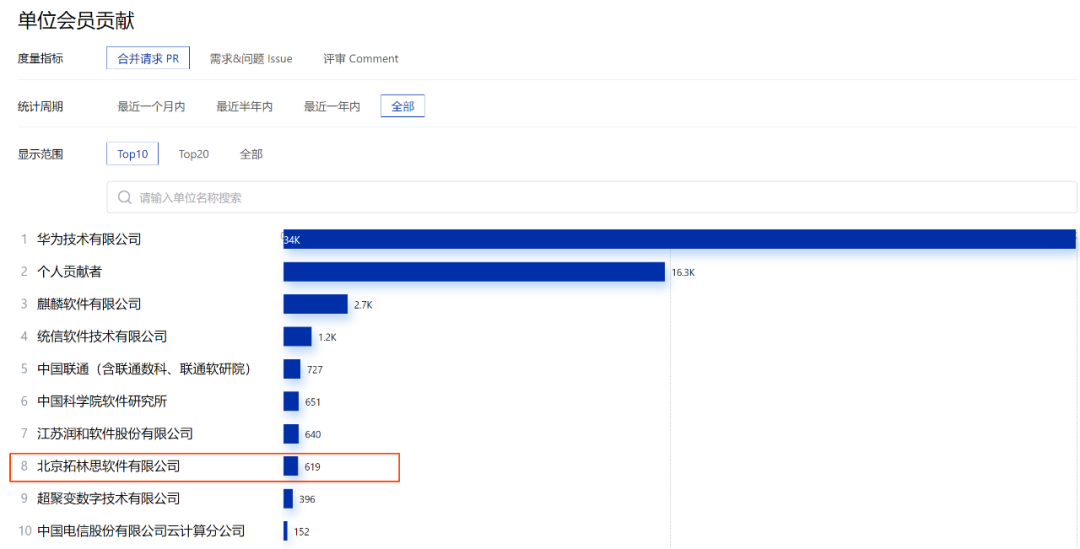Image resolution: width=1080 pixels, height=549 pixels.
Task: Click 中国科学院软件研究所 row label
Action: tap(102, 401)
